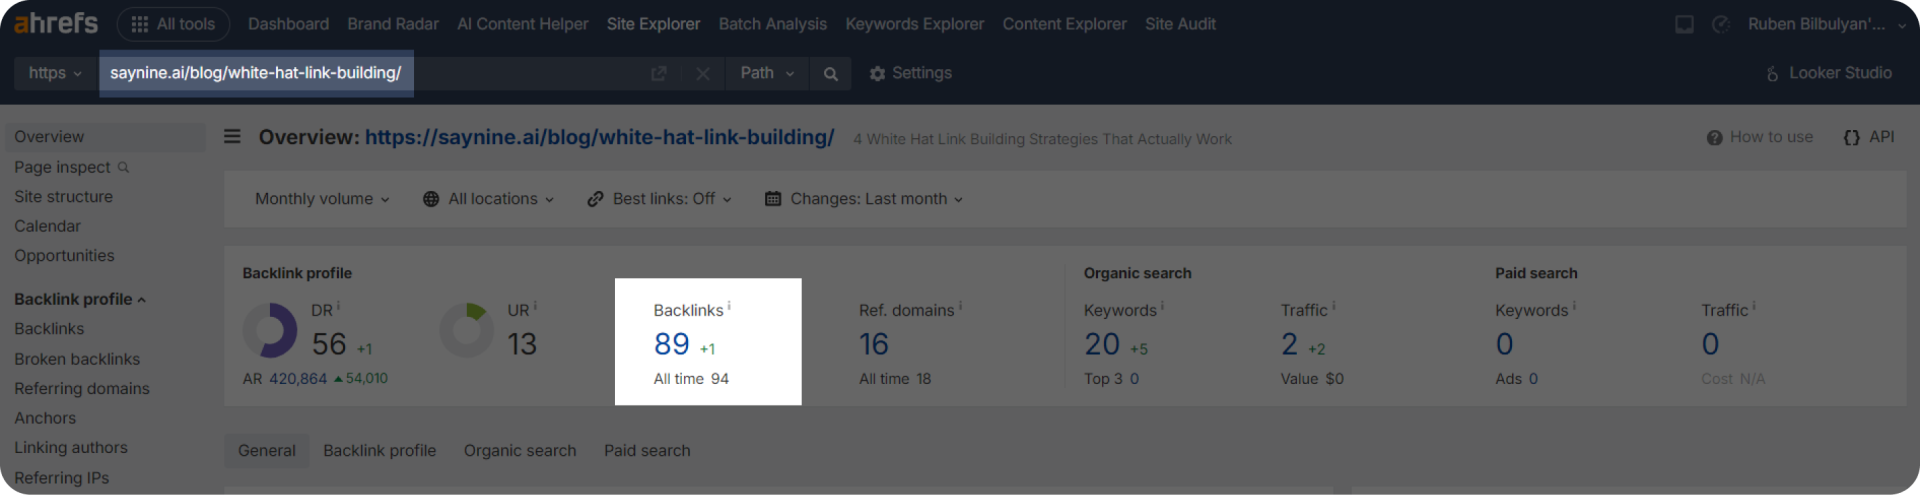The height and width of the screenshot is (495, 1920).
Task: Click the UR info icon
Action: pyautogui.click(x=535, y=306)
